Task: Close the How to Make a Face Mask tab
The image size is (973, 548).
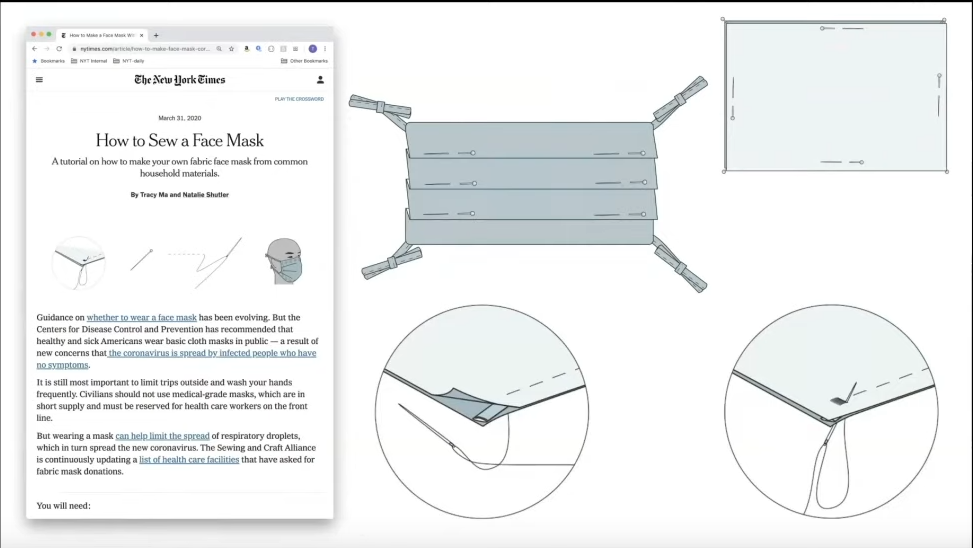Action: pyautogui.click(x=141, y=35)
